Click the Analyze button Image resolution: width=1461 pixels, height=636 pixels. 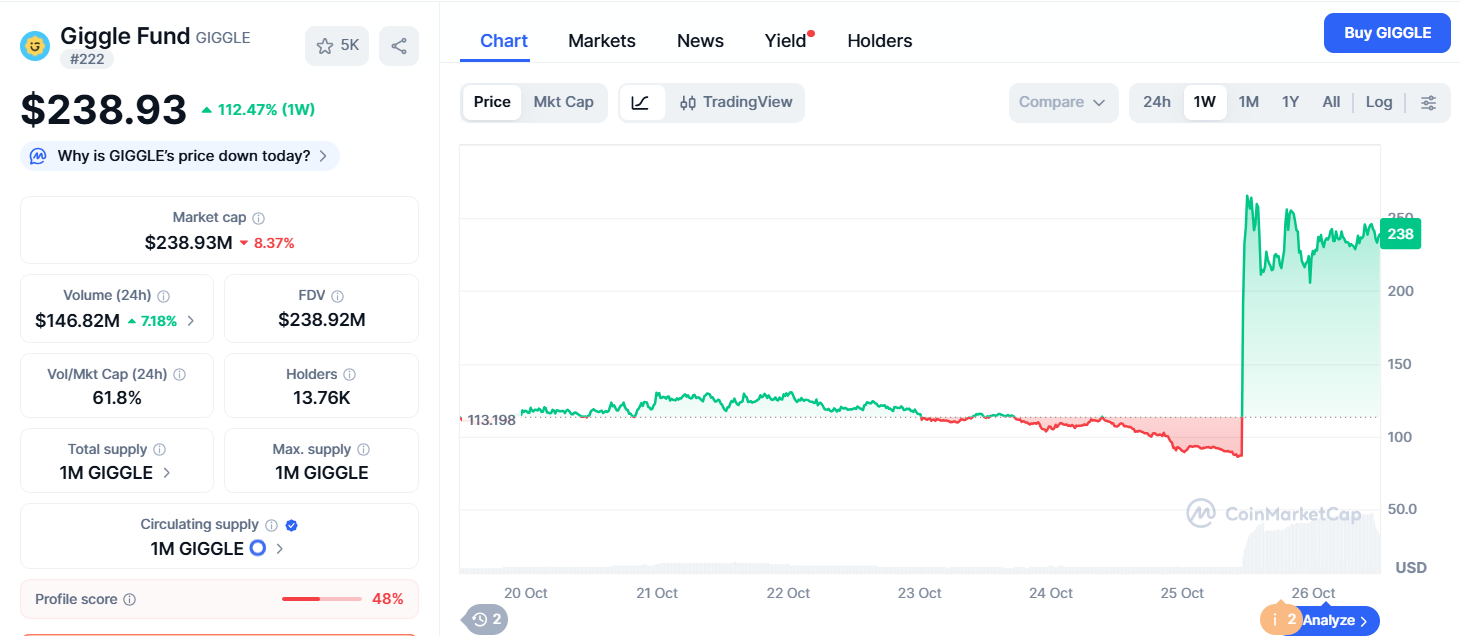coord(1335,620)
